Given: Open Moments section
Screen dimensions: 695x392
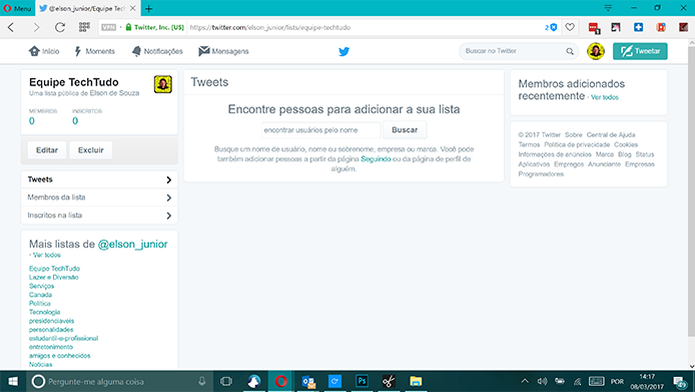Looking at the screenshot, I should click(x=94, y=51).
